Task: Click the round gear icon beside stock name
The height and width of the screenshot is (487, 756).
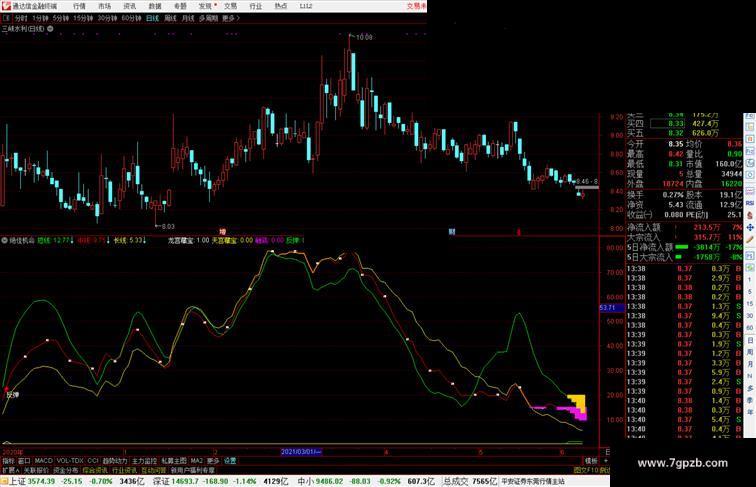Action: pos(50,28)
